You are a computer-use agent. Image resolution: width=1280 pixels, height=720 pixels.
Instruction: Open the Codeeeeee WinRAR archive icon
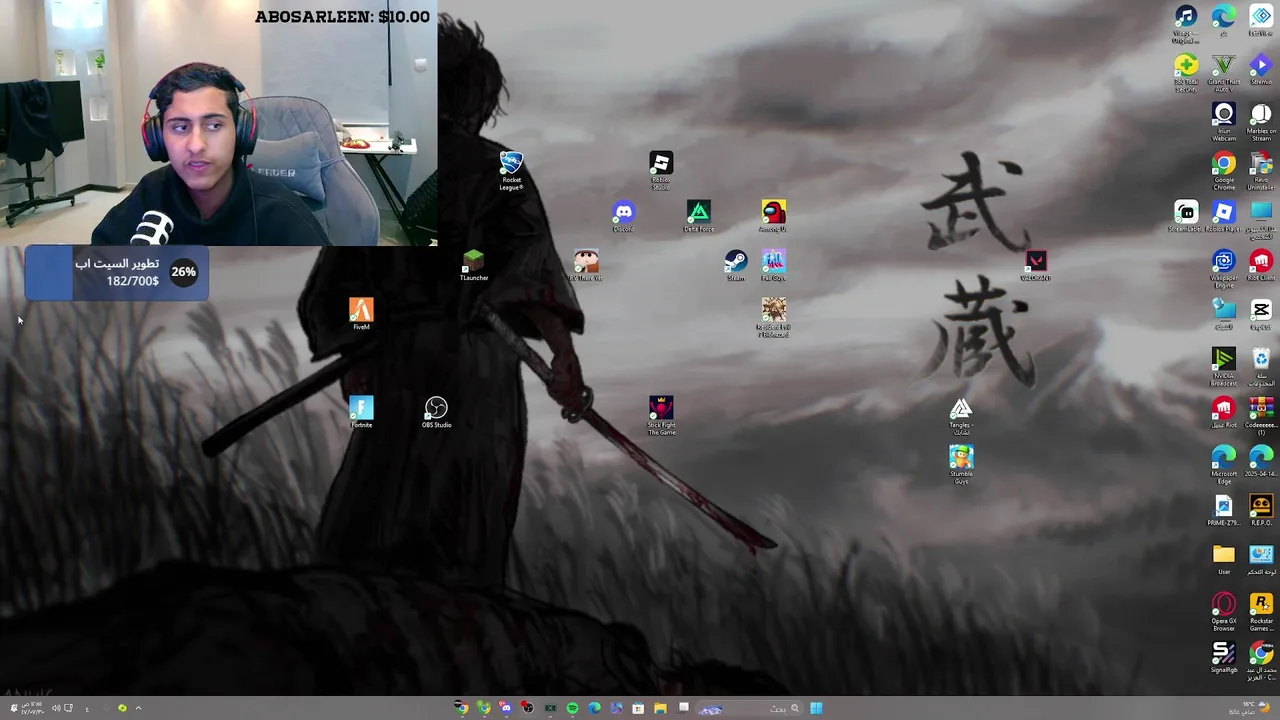[x=1261, y=415]
